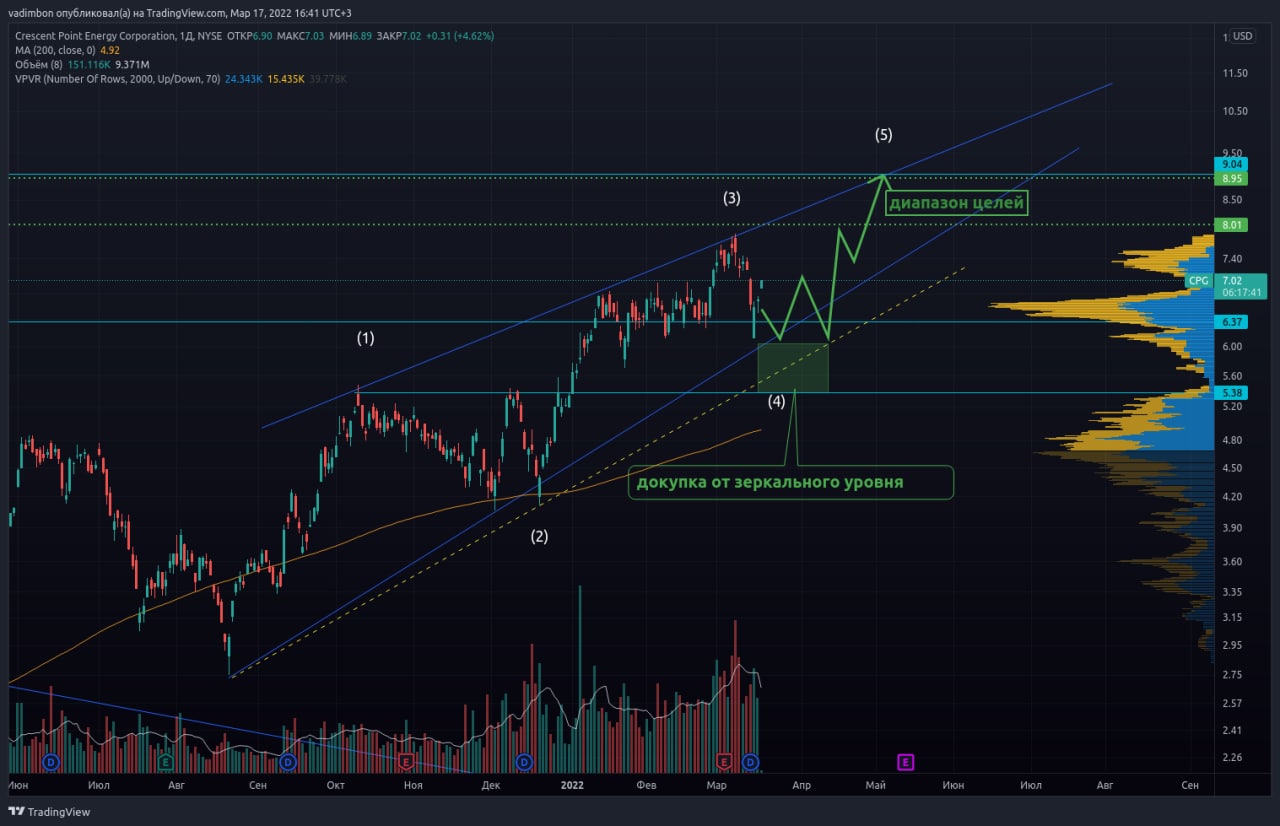Select the 9.04 price level label
This screenshot has height=826, width=1280.
pyautogui.click(x=1231, y=164)
